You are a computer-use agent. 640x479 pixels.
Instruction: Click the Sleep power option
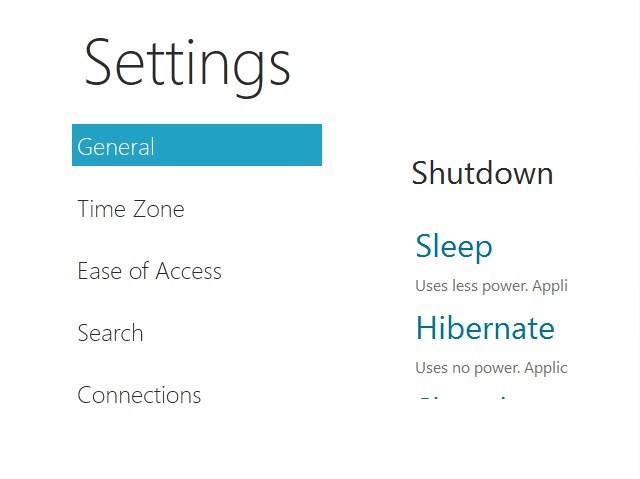(x=454, y=247)
